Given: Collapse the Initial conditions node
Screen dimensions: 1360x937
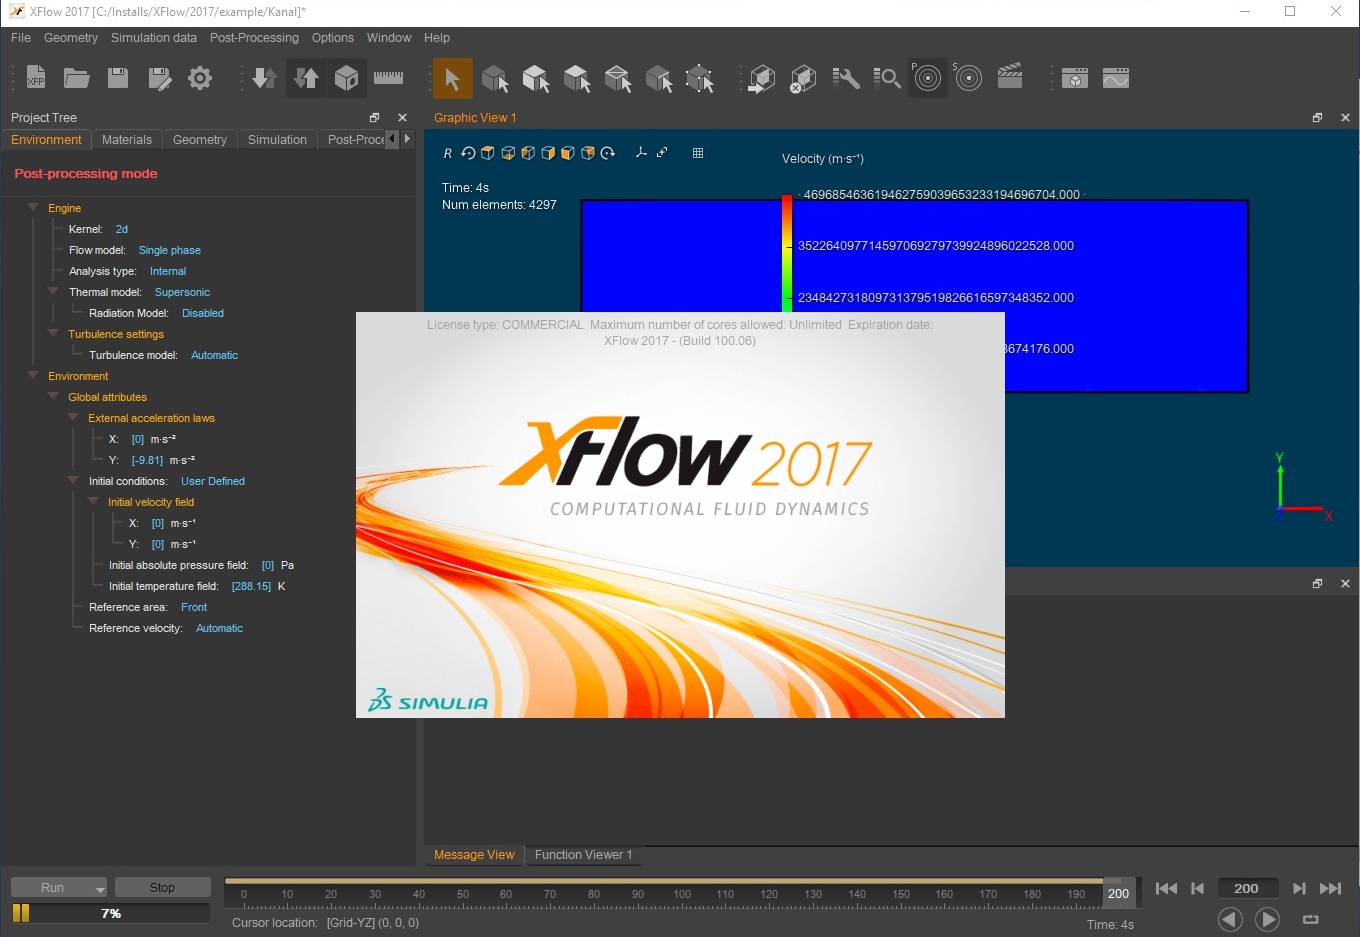Looking at the screenshot, I should tap(73, 480).
